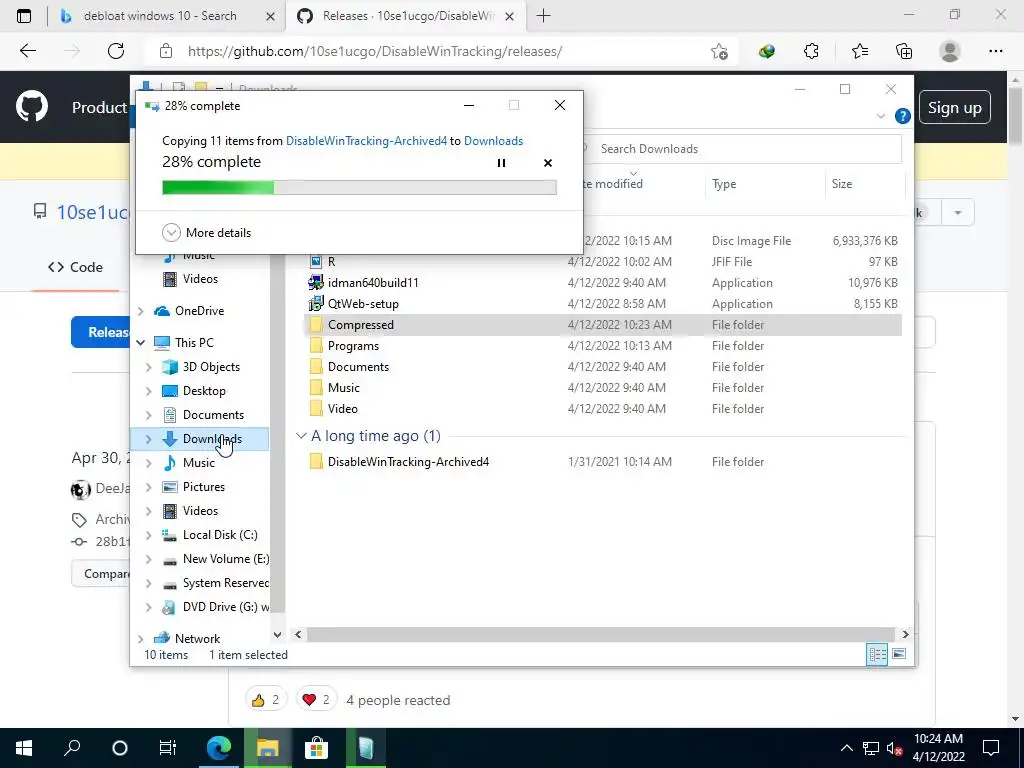The height and width of the screenshot is (768, 1024).
Task: Expand Local Disk (C:) tree node
Action: tap(148, 535)
